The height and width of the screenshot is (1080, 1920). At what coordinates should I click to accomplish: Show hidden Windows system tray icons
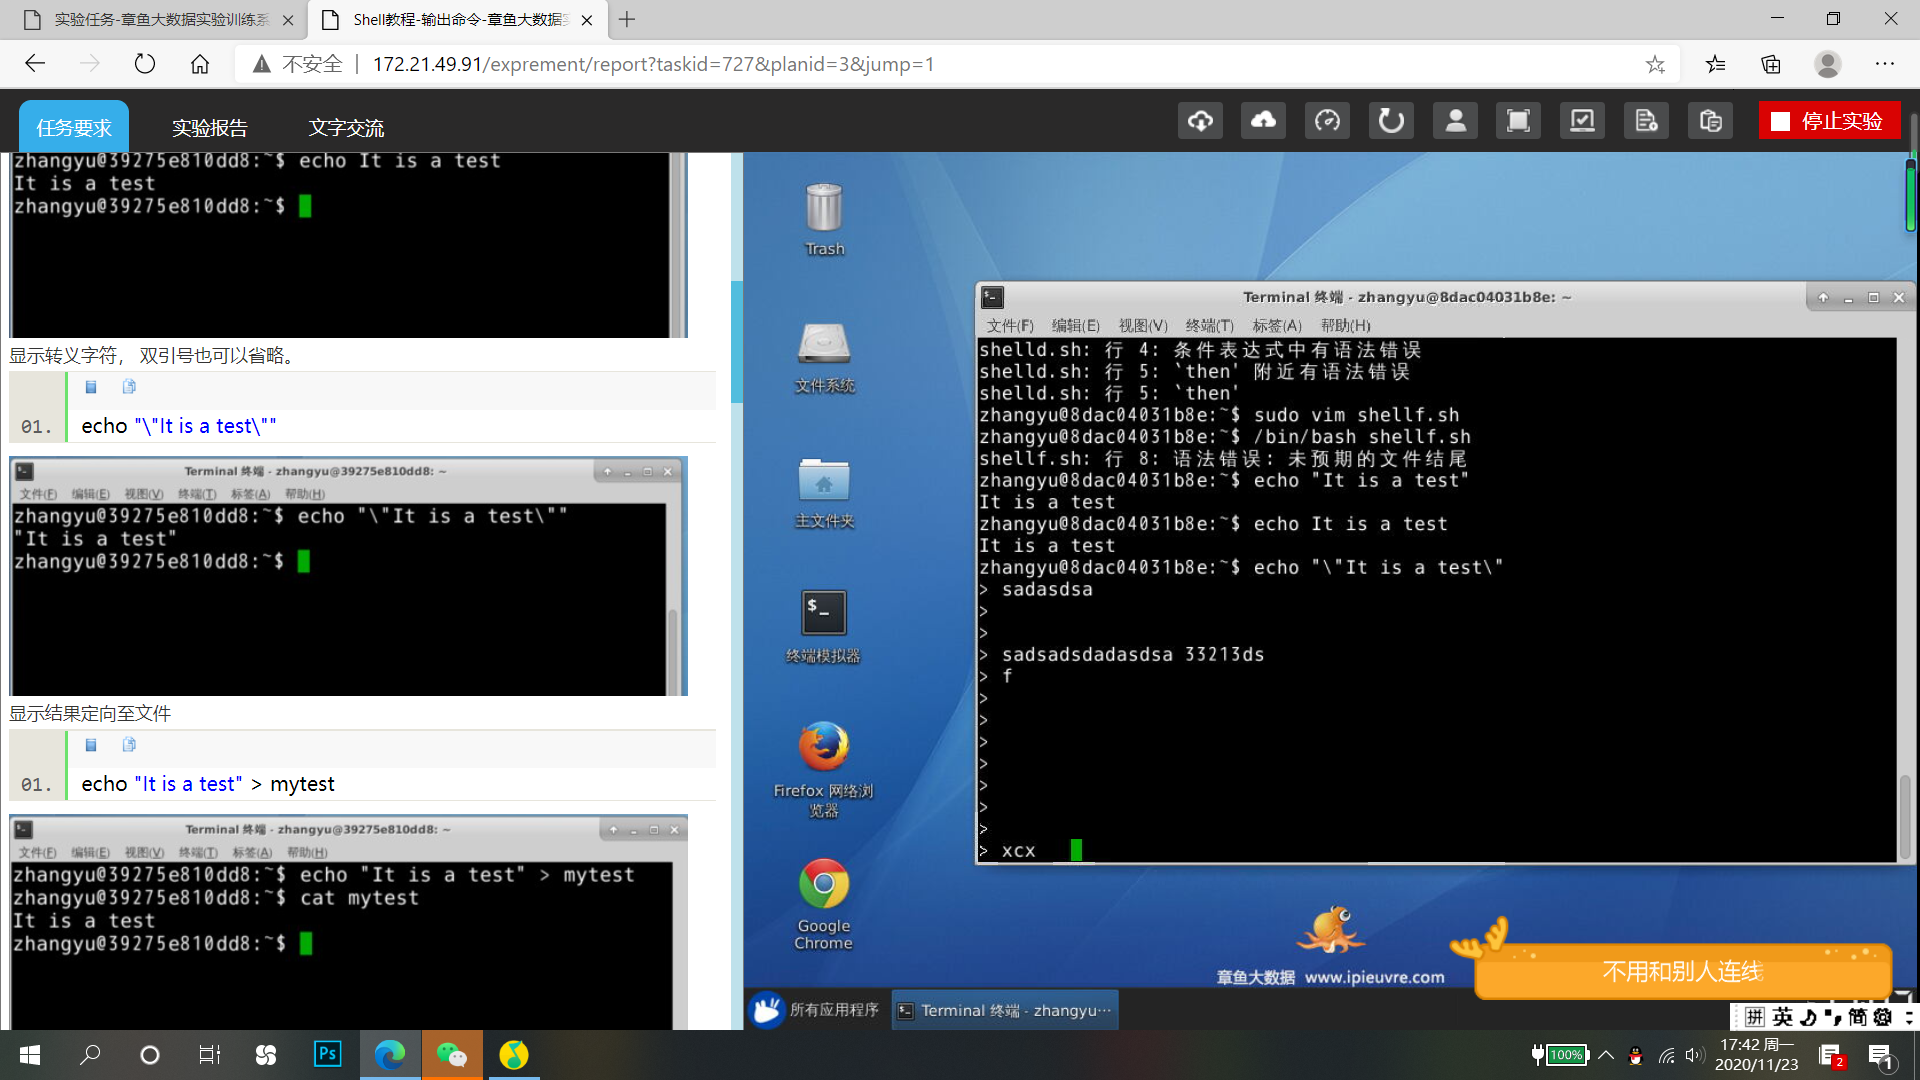coord(1606,1055)
